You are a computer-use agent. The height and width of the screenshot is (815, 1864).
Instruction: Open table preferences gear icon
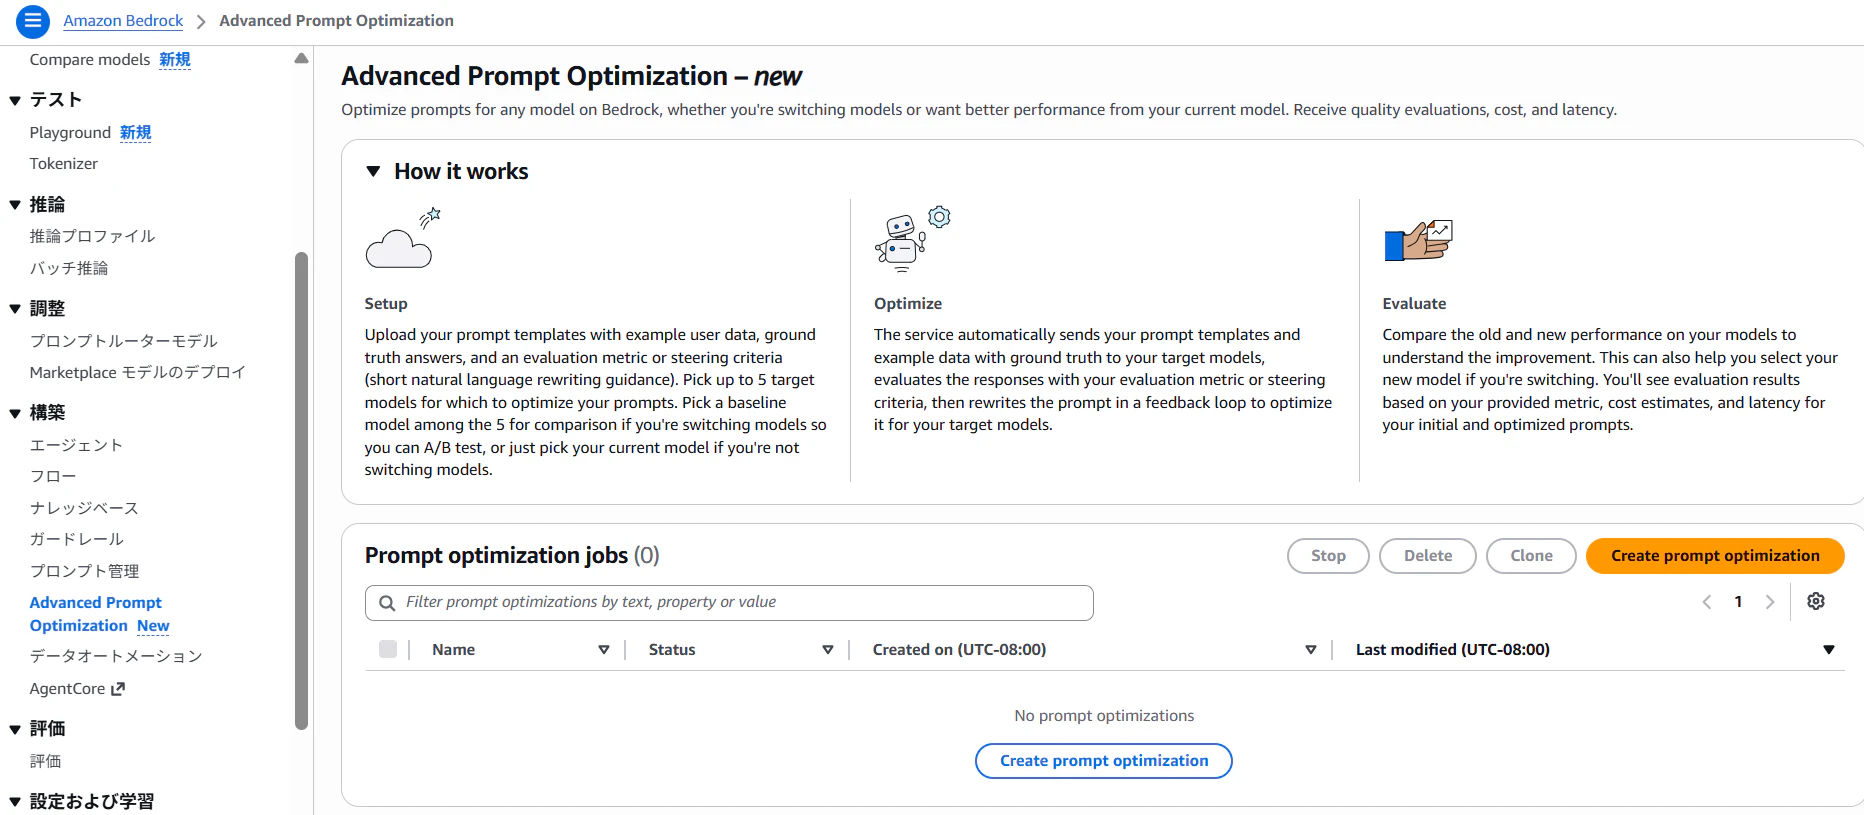[x=1816, y=601]
